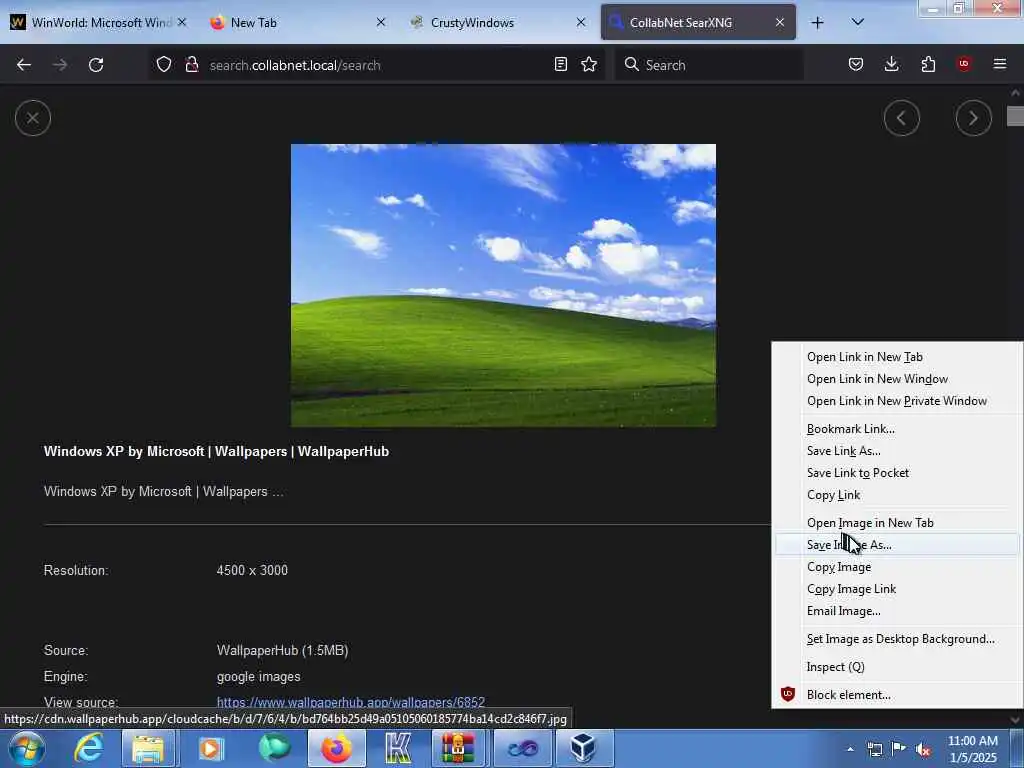The image size is (1024, 768).
Task: Open the WinRAR taskbar icon
Action: click(x=458, y=748)
